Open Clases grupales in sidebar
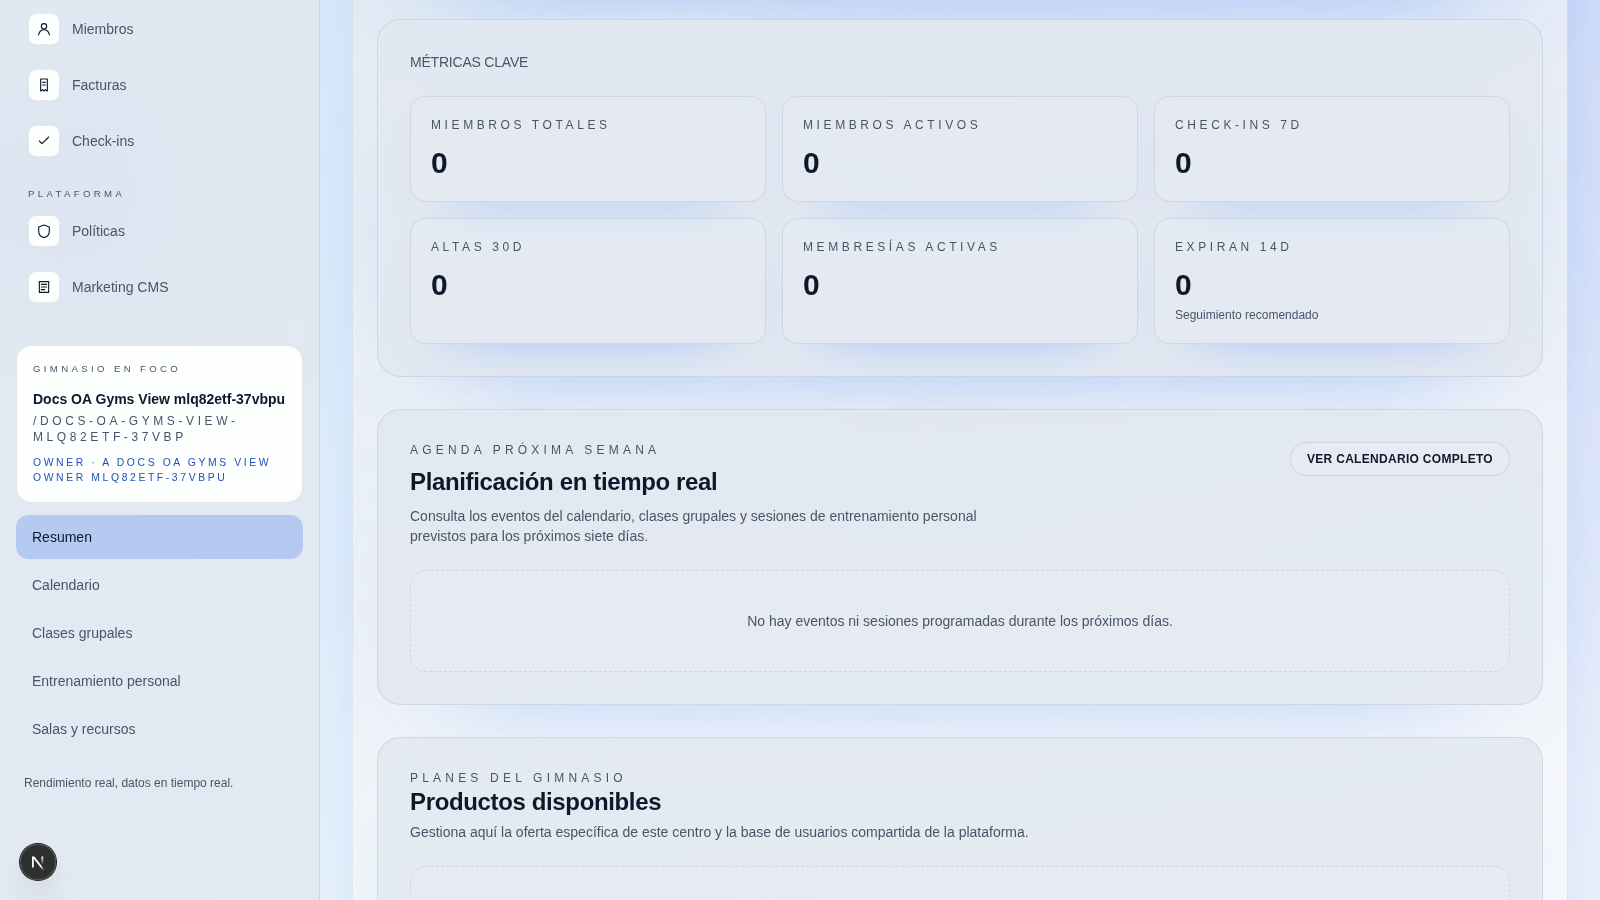The width and height of the screenshot is (1600, 900). pos(82,633)
